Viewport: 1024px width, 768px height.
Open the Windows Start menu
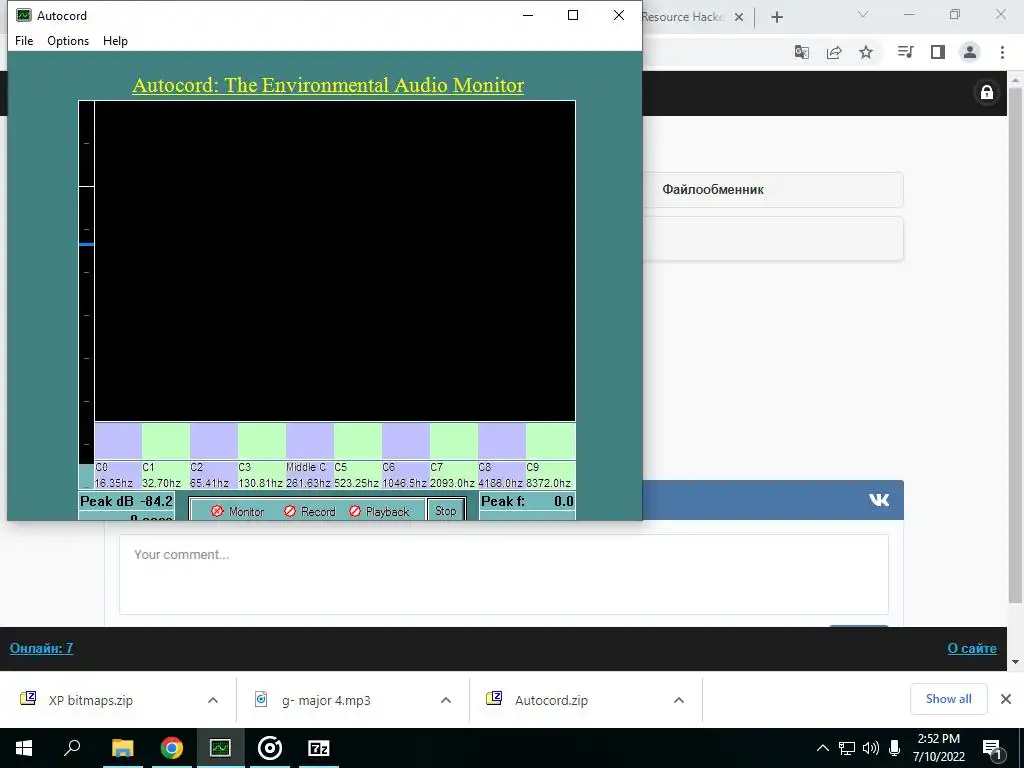pyautogui.click(x=24, y=748)
